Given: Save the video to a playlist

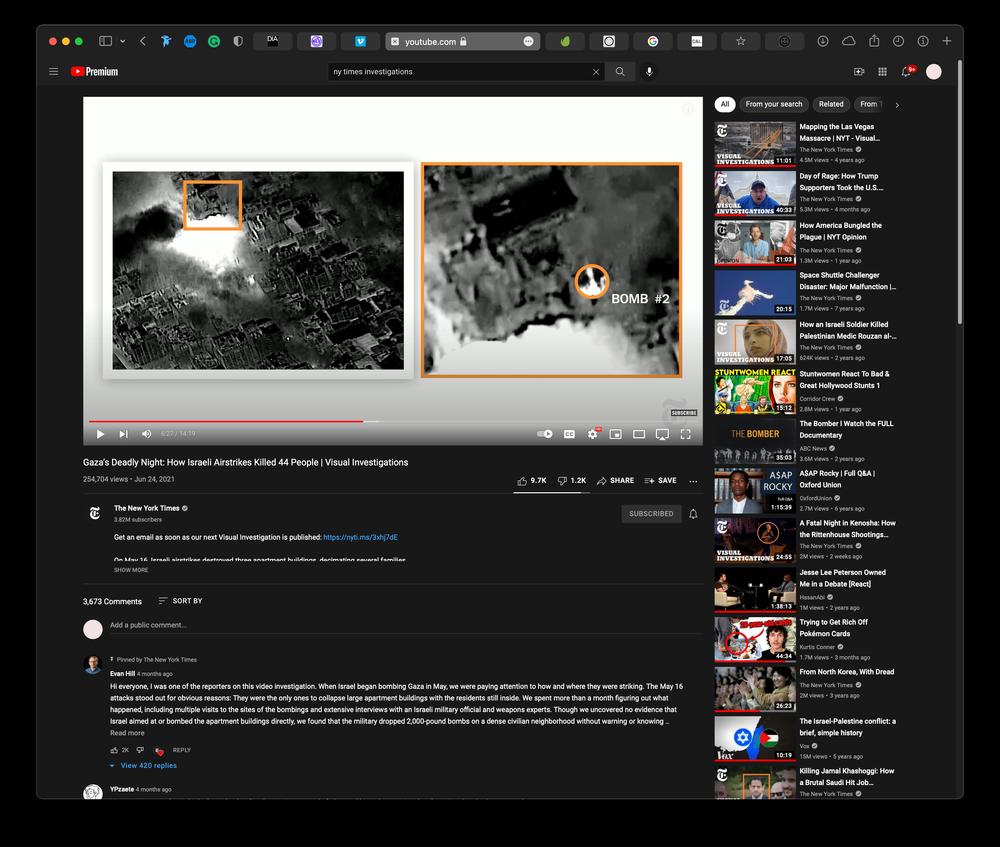Looking at the screenshot, I should (x=661, y=480).
